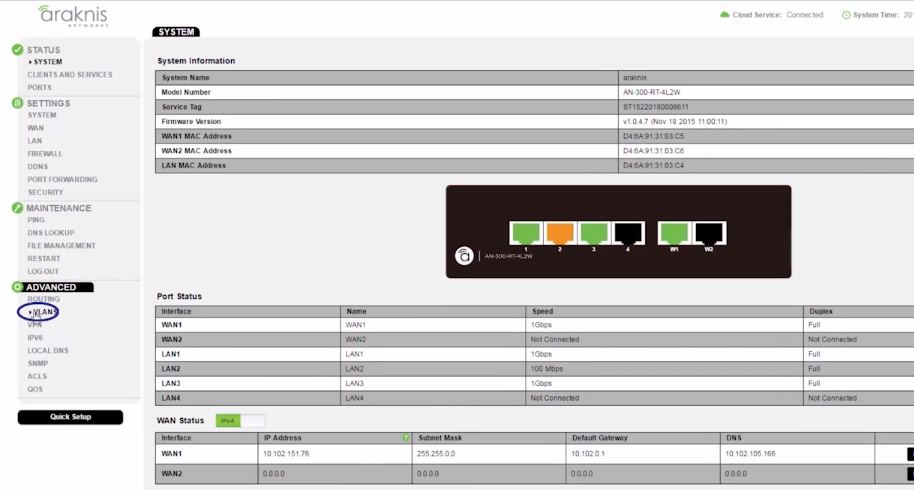The image size is (914, 490).
Task: Go to Clients and Services page
Action: [x=70, y=75]
